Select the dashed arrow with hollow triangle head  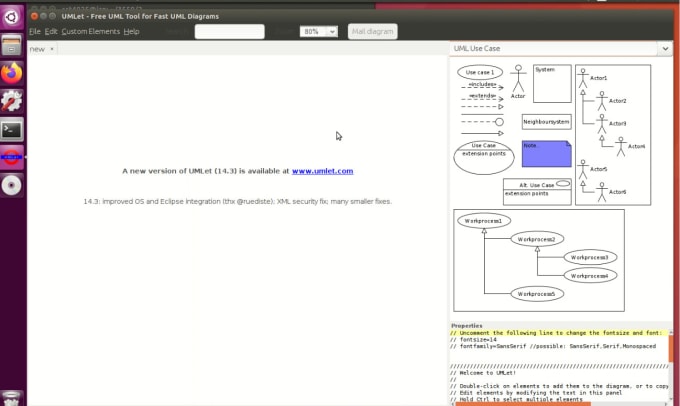[x=482, y=107]
